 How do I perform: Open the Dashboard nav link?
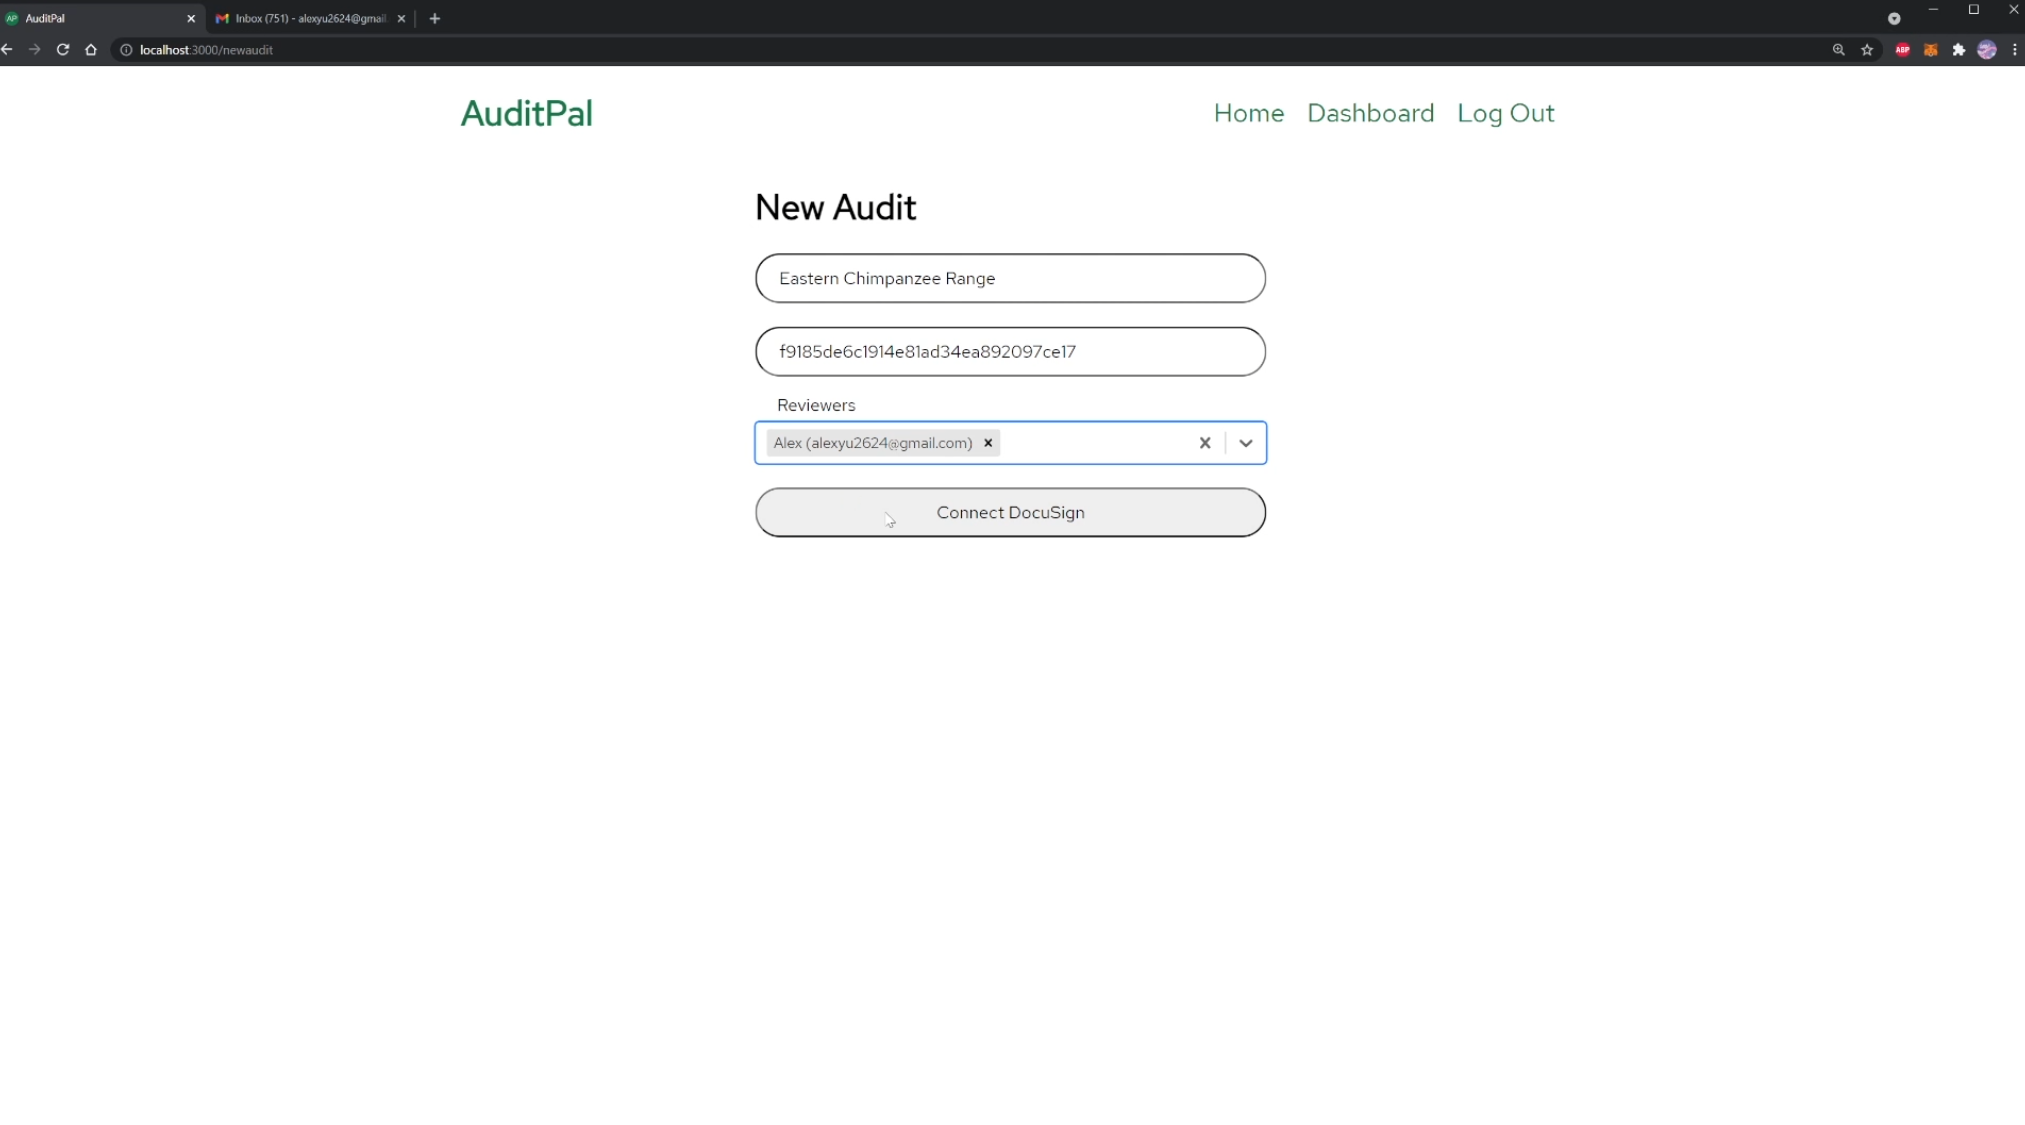[1370, 113]
